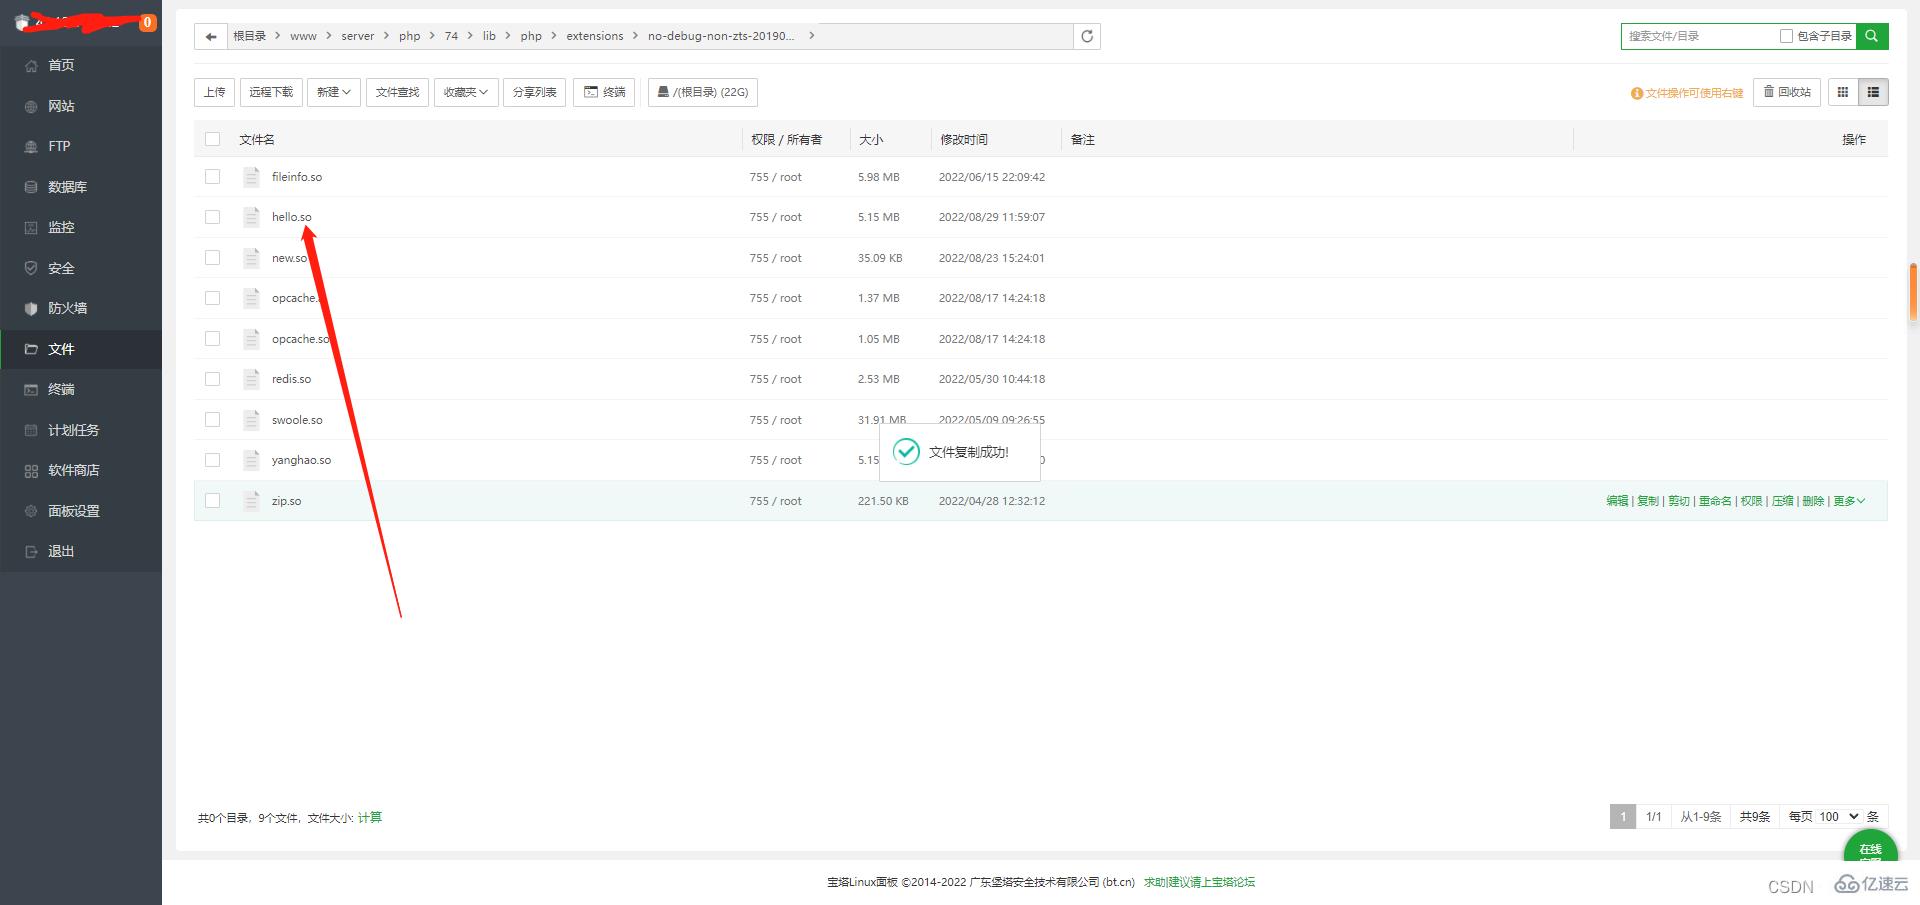Open the zip.so file name

click(286, 501)
